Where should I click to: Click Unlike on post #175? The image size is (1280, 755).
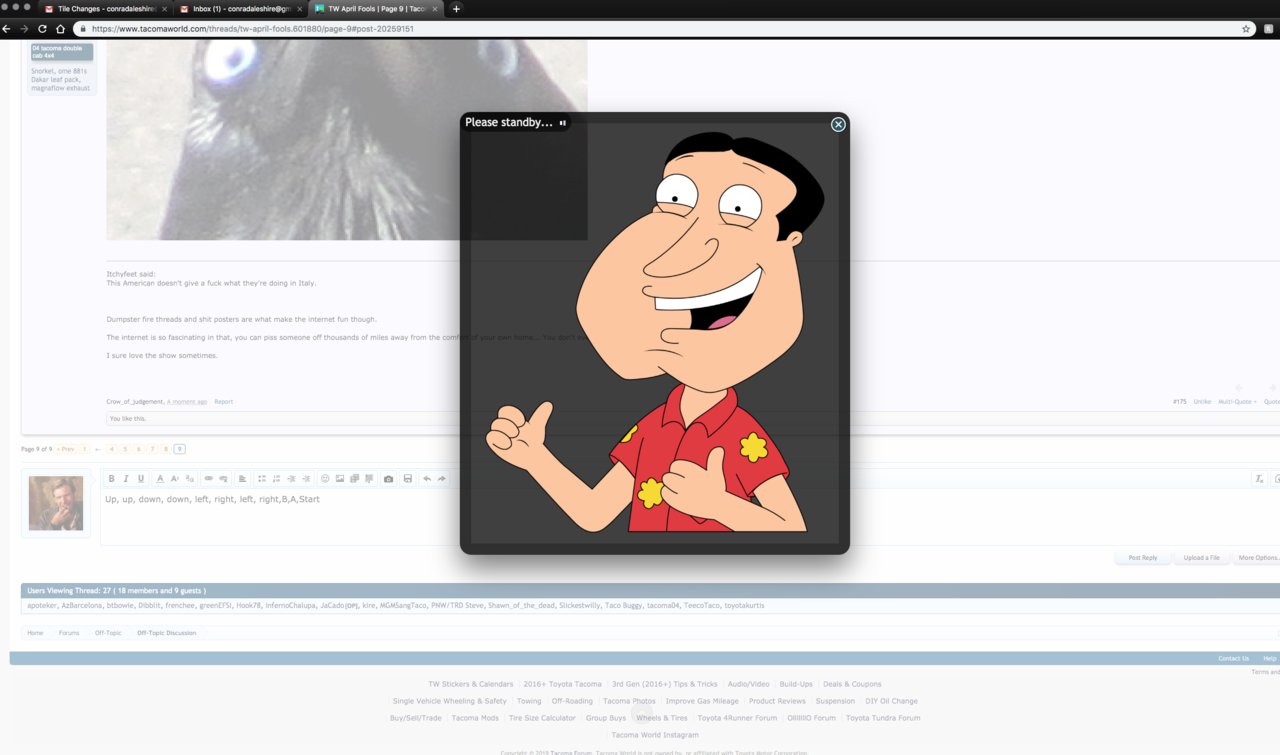click(1202, 402)
